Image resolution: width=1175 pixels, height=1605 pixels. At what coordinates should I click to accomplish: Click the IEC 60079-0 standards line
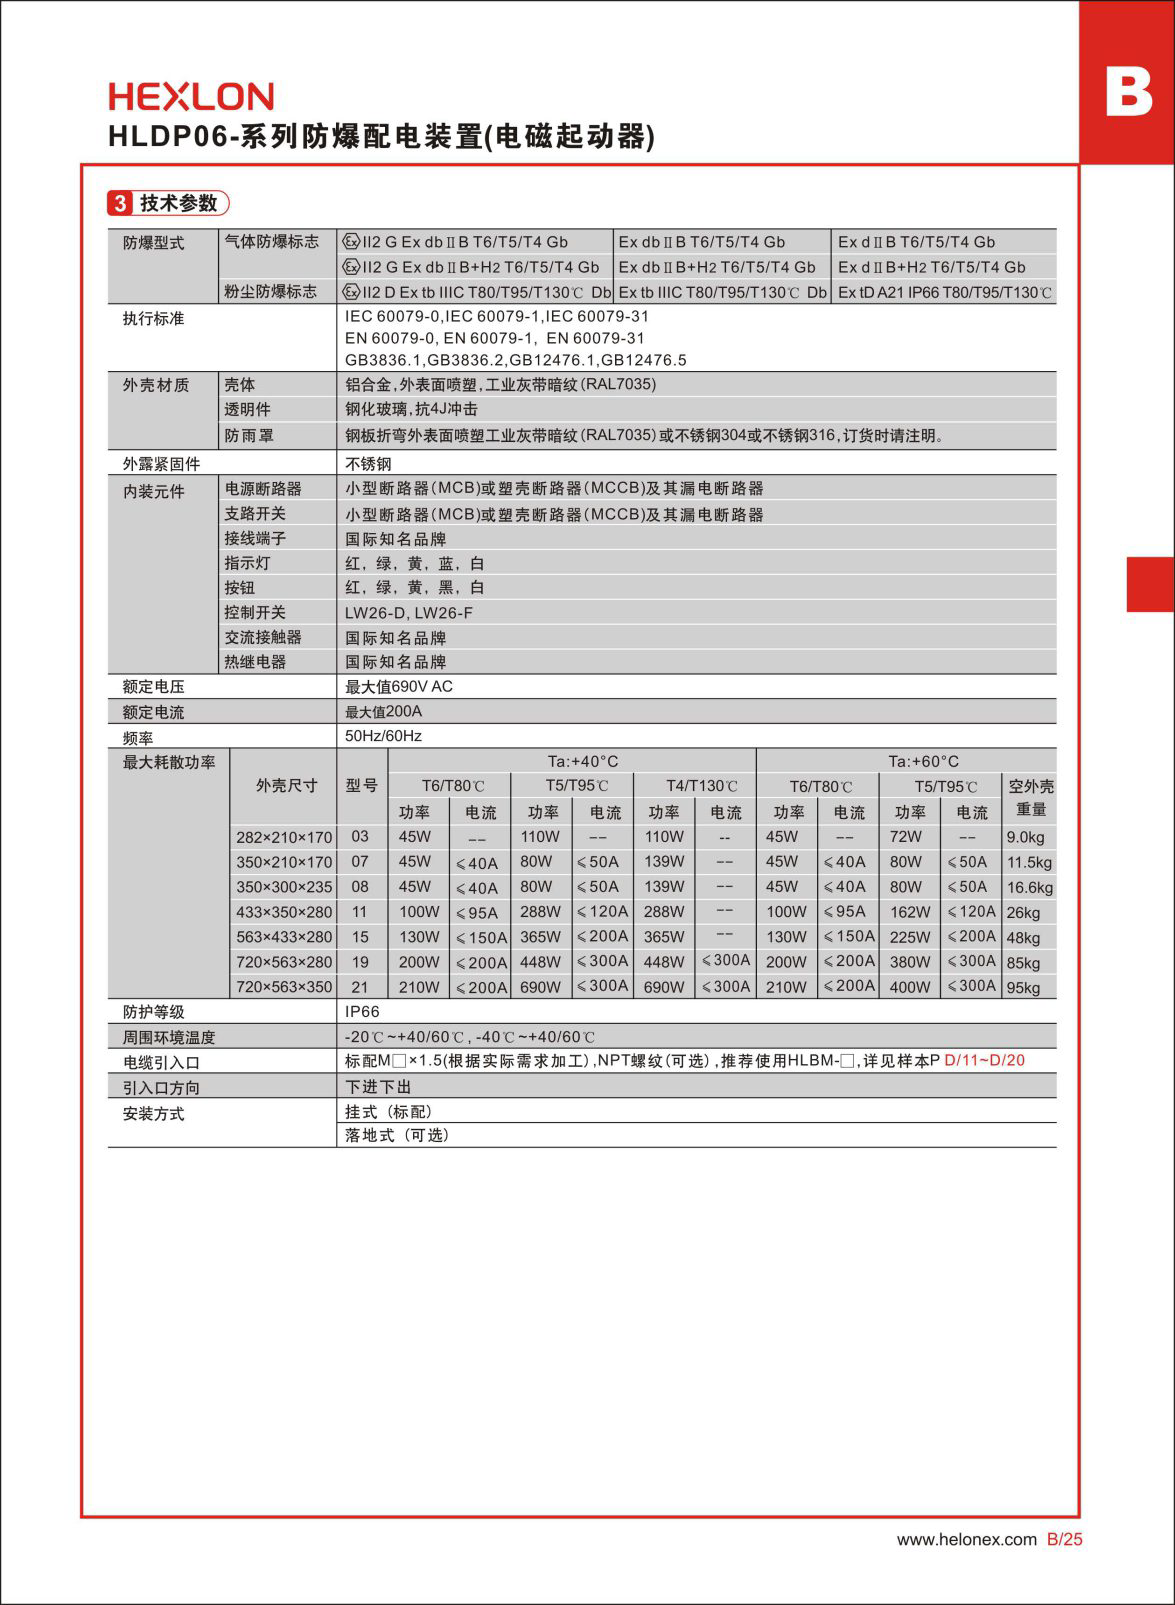click(x=497, y=316)
